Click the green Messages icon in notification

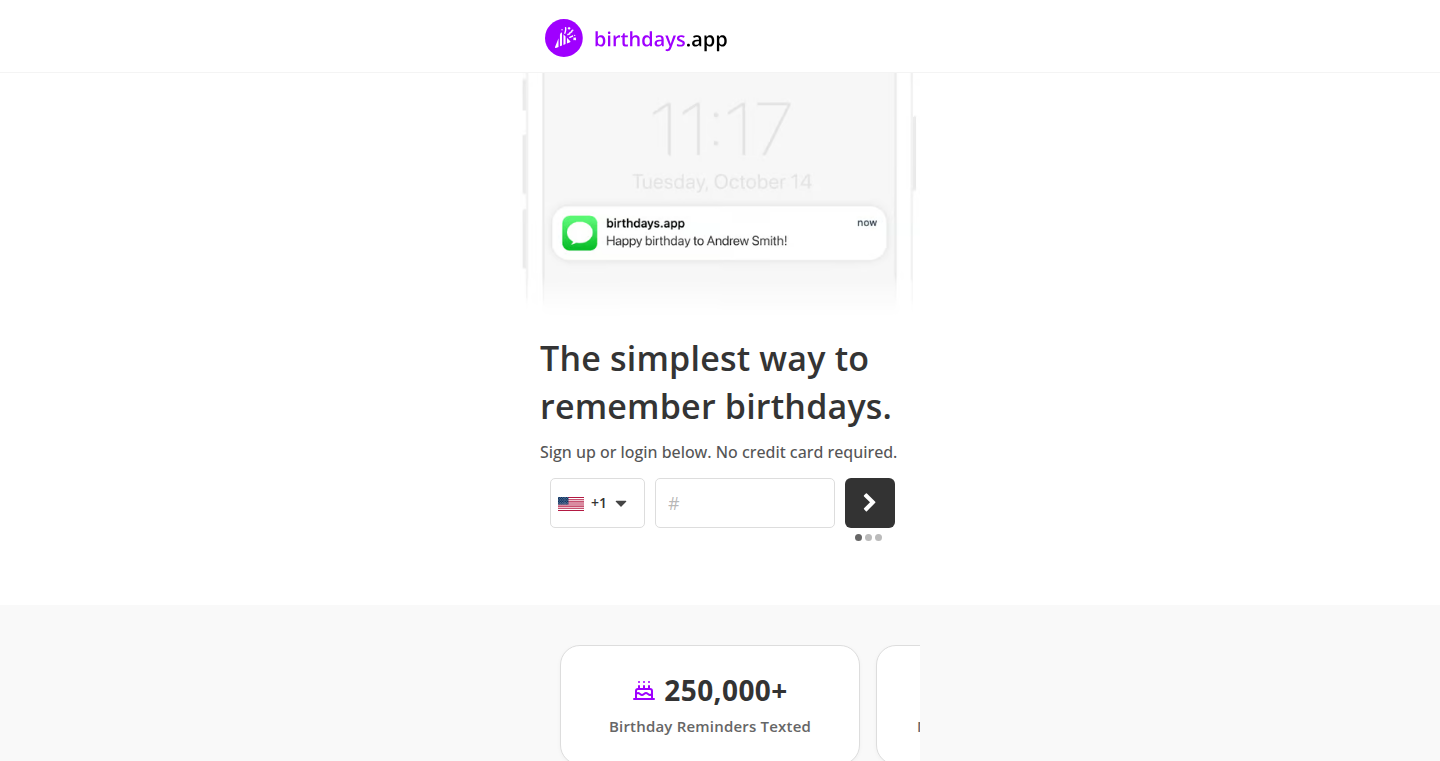click(580, 233)
